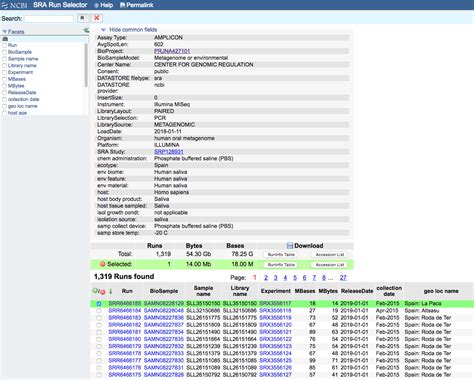
Task: Collapse the Facets panel with green arrows
Action: (x=86, y=31)
